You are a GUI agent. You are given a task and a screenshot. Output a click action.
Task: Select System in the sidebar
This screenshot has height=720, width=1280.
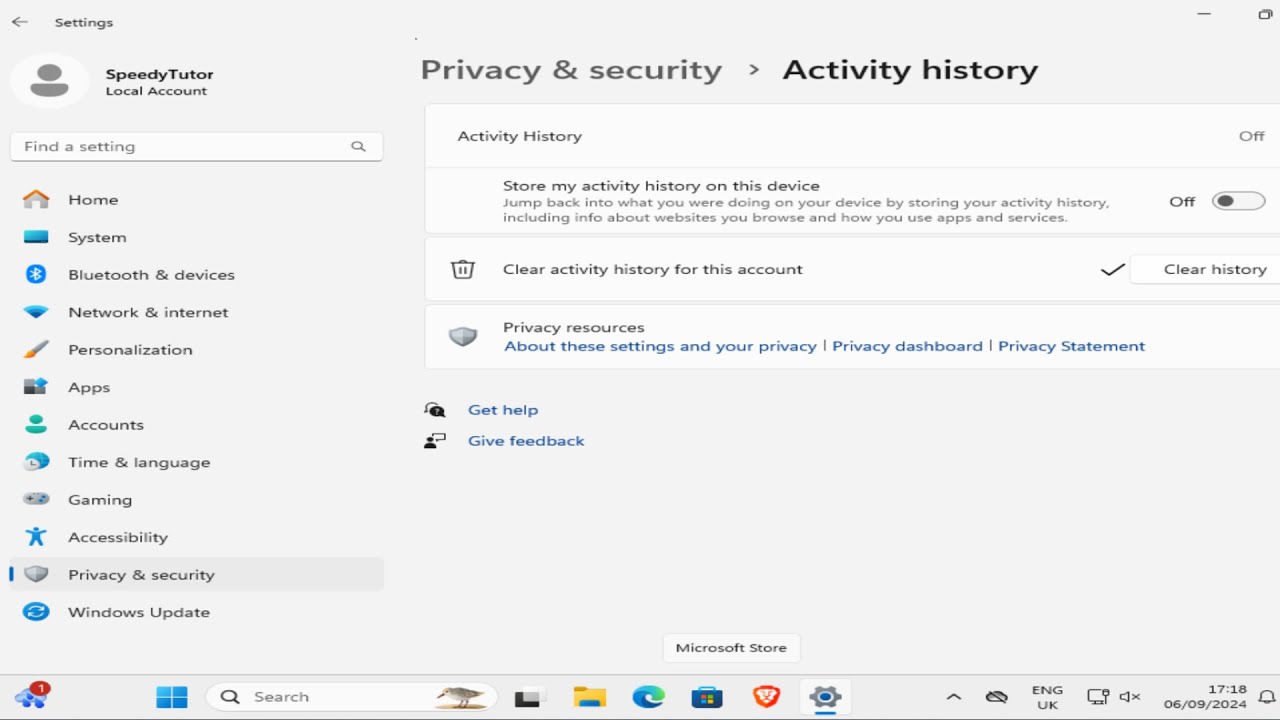[197, 237]
